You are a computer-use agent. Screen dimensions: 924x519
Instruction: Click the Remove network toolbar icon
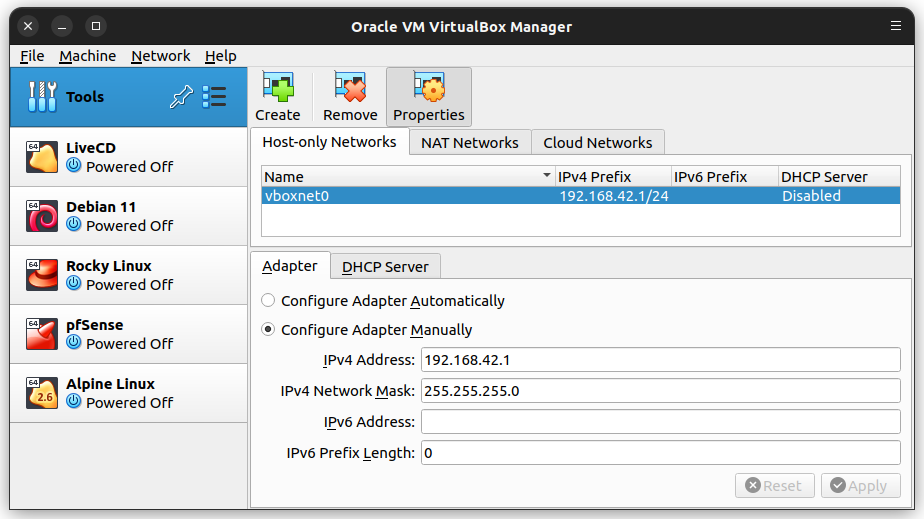pos(350,87)
